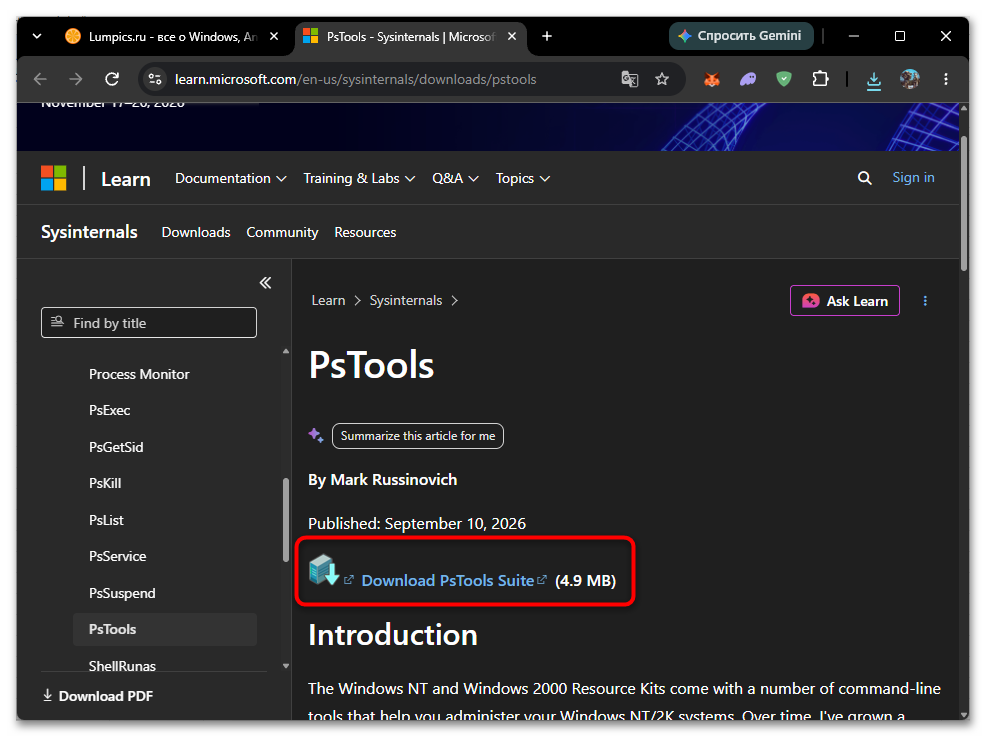Click the Download PDF button
This screenshot has height=737, width=986.
point(98,696)
